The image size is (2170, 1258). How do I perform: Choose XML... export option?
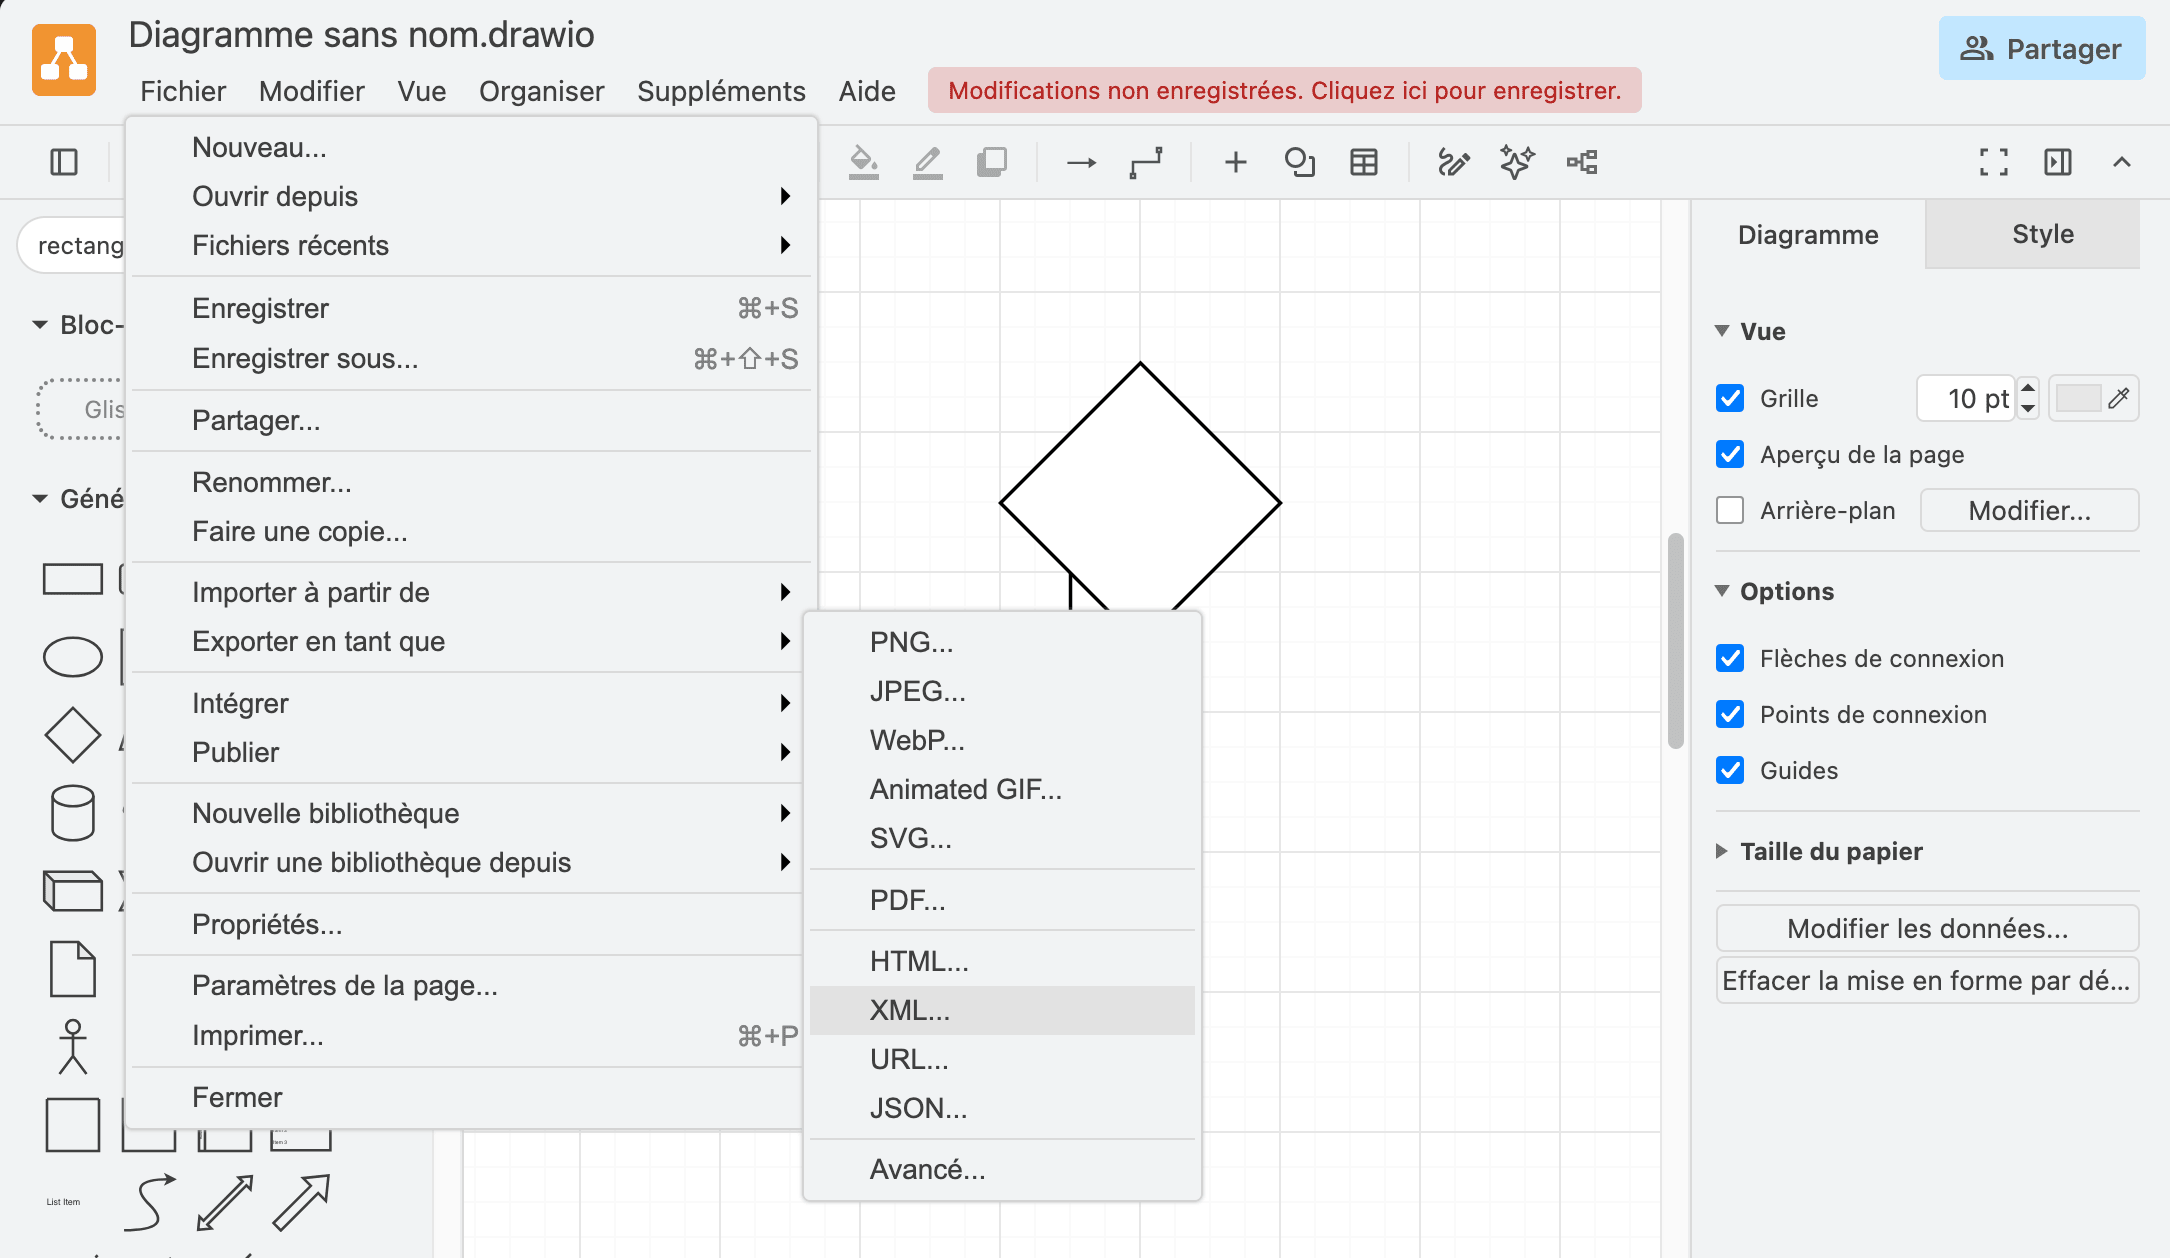[x=1002, y=1010]
